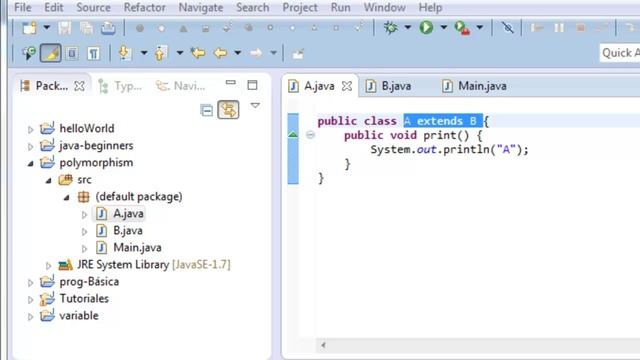This screenshot has height=360, width=640.
Task: Open the Previous Annotation dropdown arrow
Action: (x=180, y=53)
